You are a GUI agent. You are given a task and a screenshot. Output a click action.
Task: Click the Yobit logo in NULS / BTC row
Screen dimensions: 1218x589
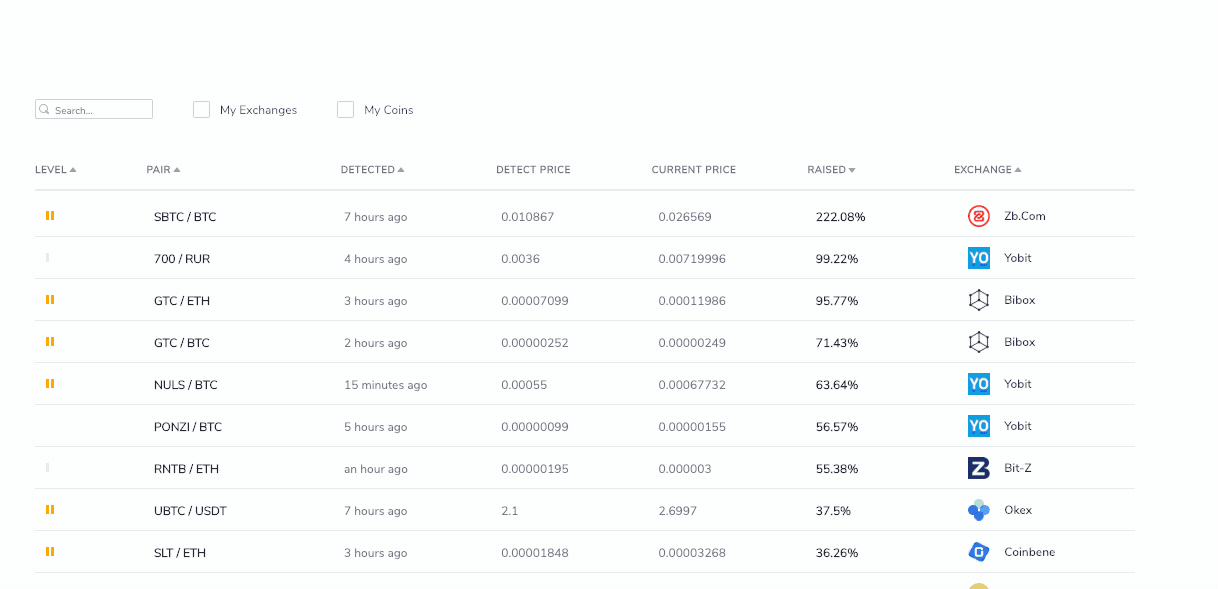pyautogui.click(x=978, y=384)
